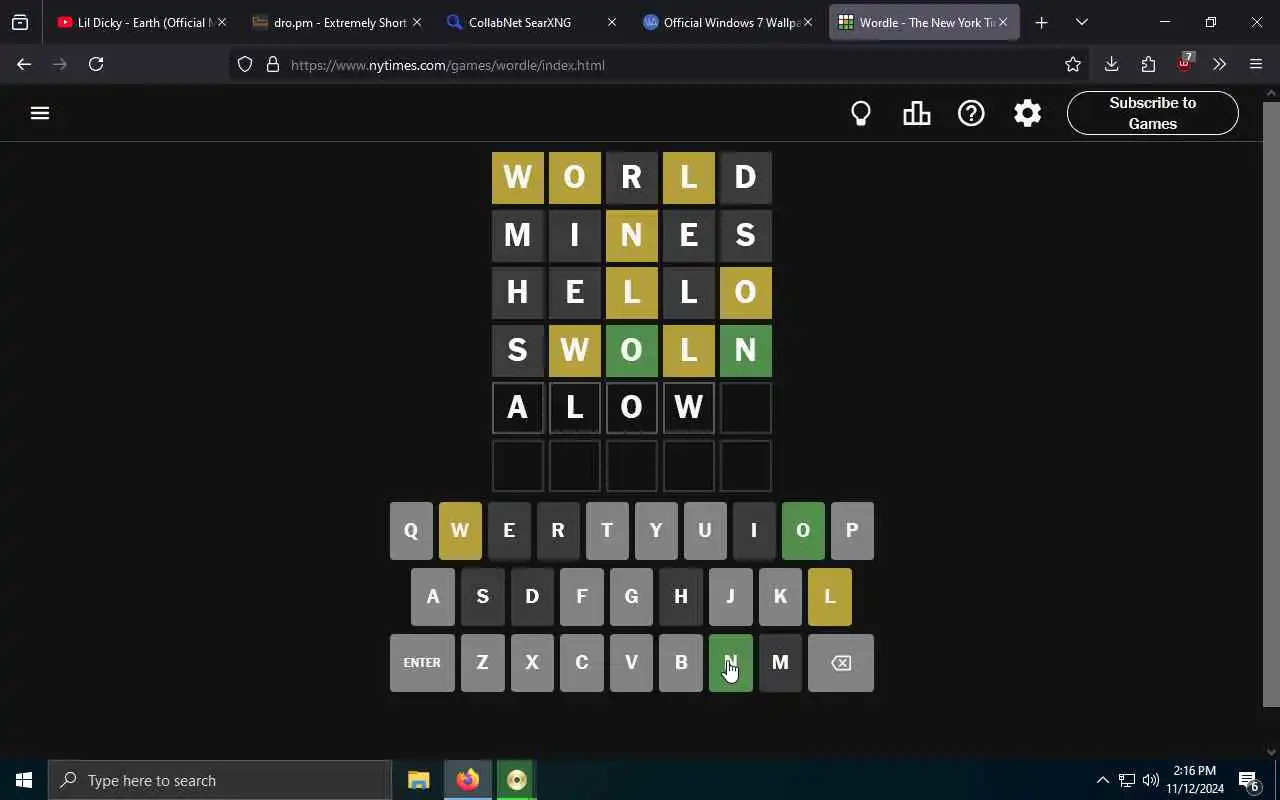Tap the C key on the Wordle keyboard
The image size is (1280, 800).
pyautogui.click(x=582, y=663)
